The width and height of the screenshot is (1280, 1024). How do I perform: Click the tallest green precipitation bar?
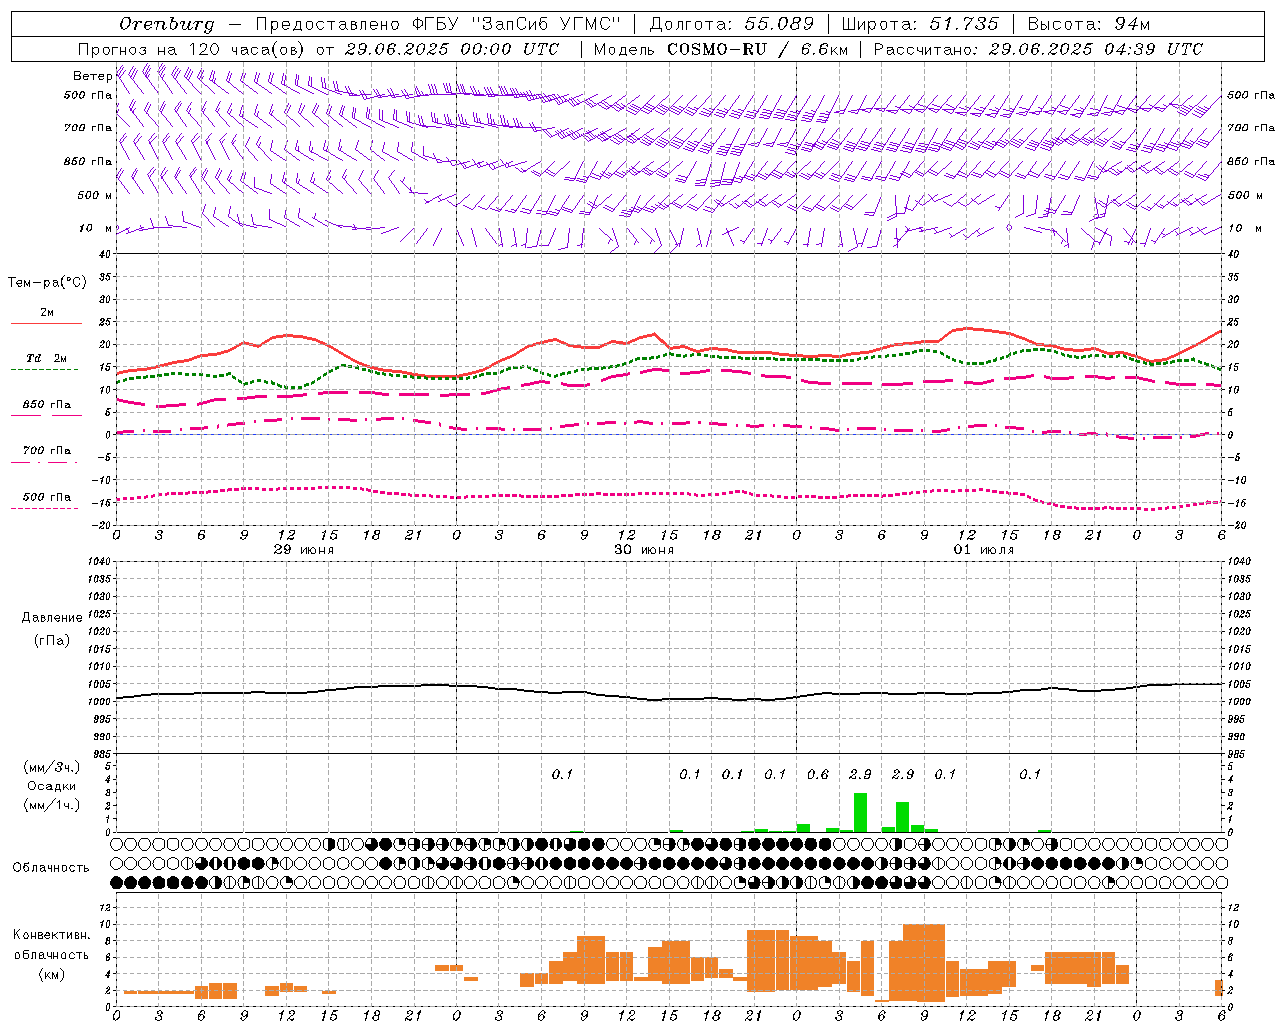click(x=860, y=812)
